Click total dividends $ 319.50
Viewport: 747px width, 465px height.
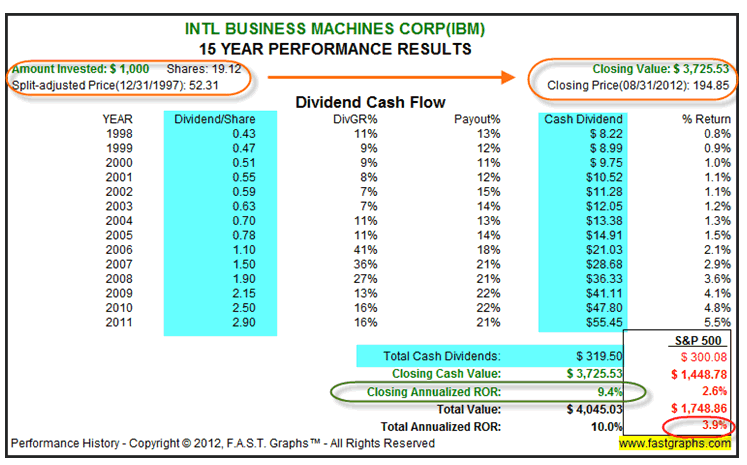599,356
